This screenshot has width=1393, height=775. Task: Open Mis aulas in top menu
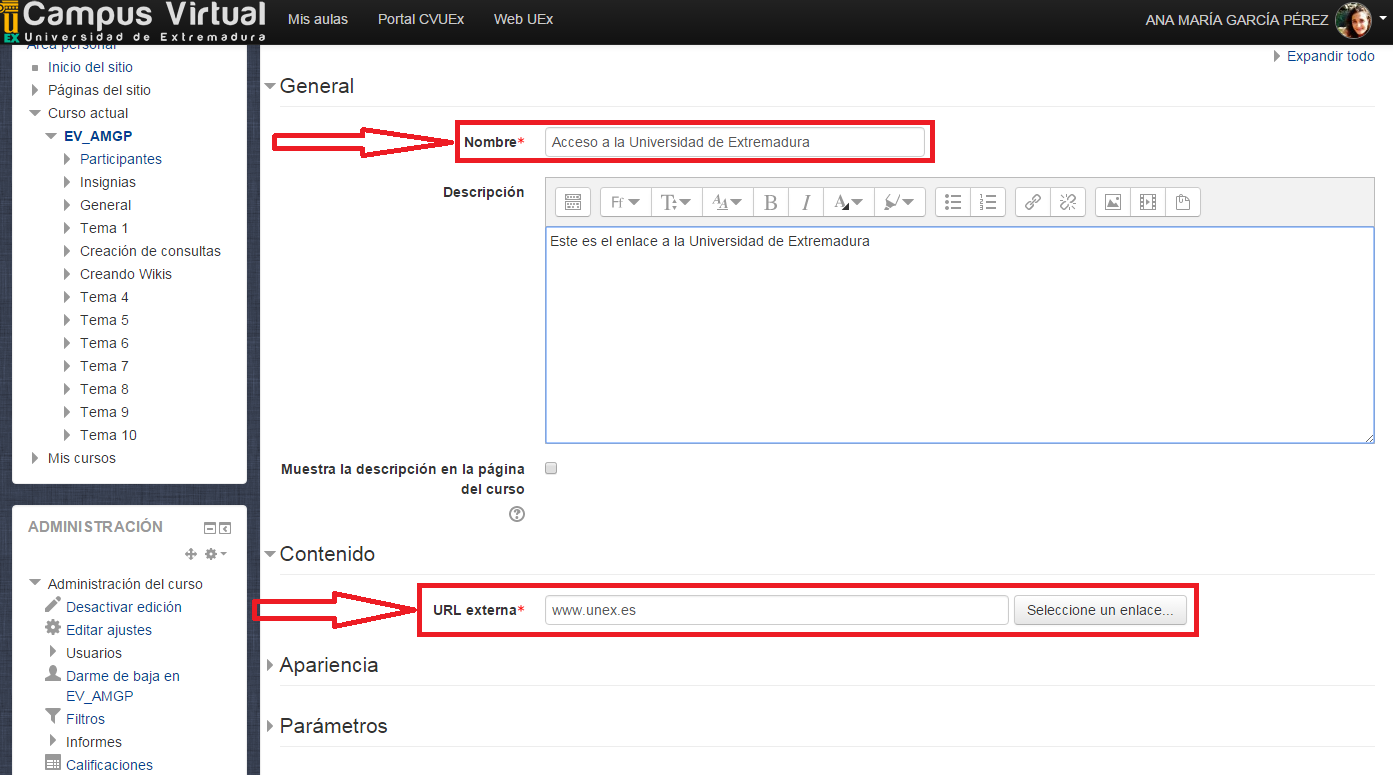(317, 19)
